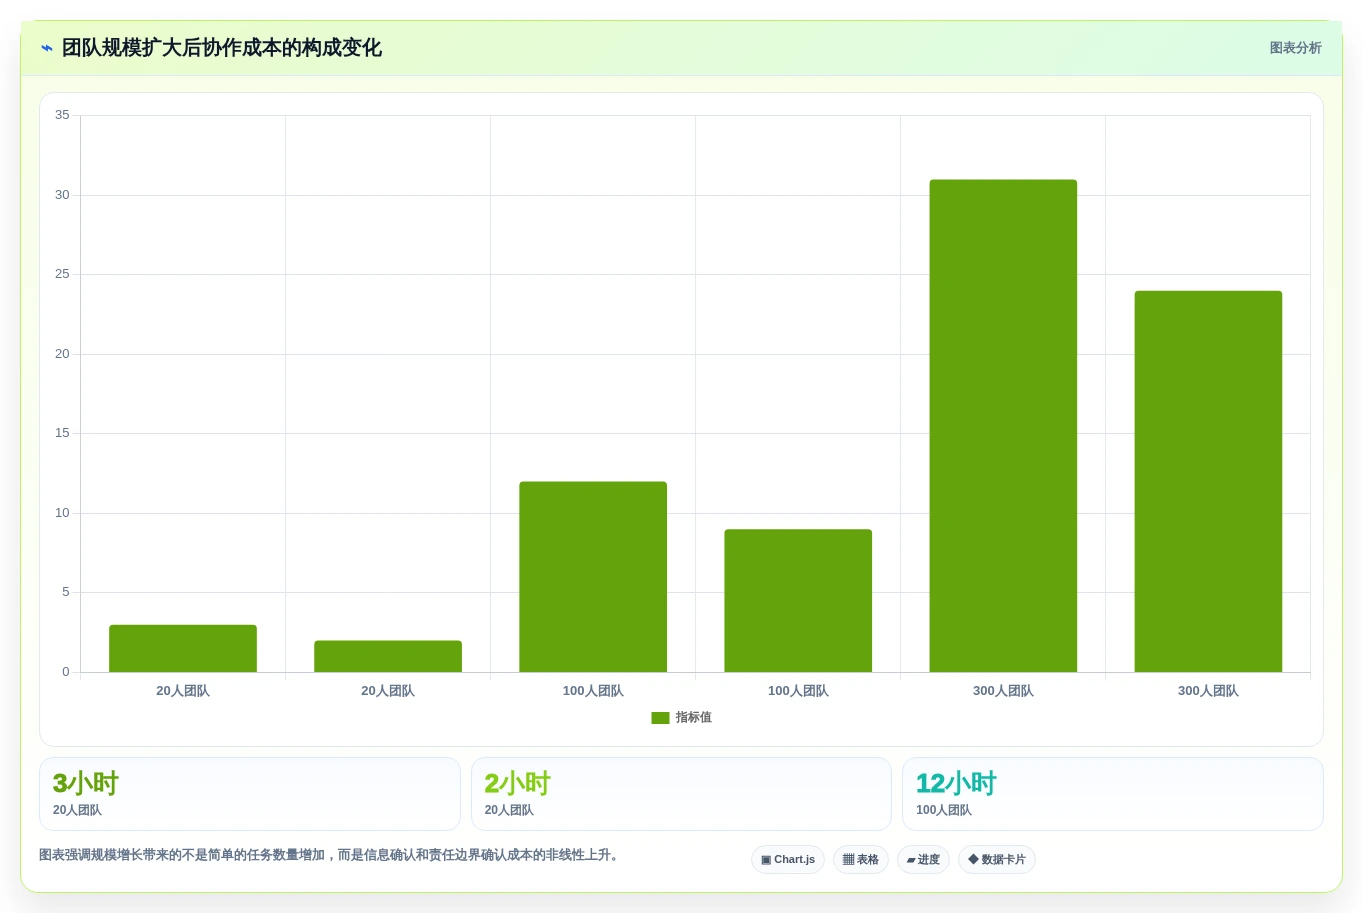Screen dimensions: 1363x913
Task: Click the 表格 tag
Action: pyautogui.click(x=861, y=860)
